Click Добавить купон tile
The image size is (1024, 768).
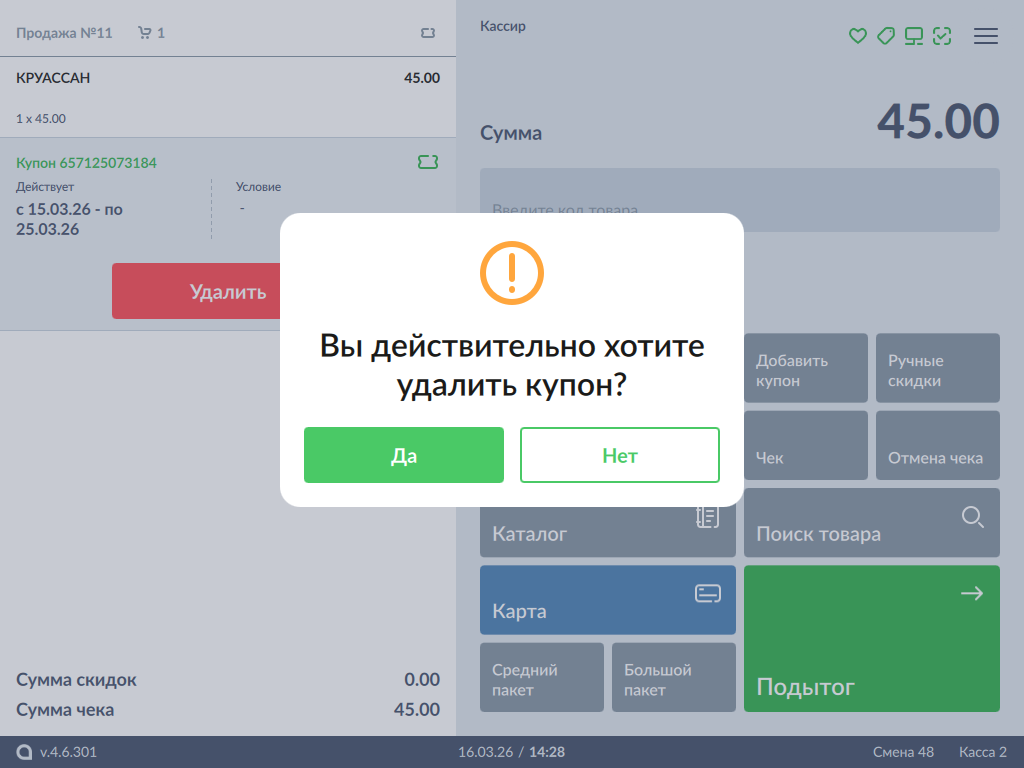point(805,370)
